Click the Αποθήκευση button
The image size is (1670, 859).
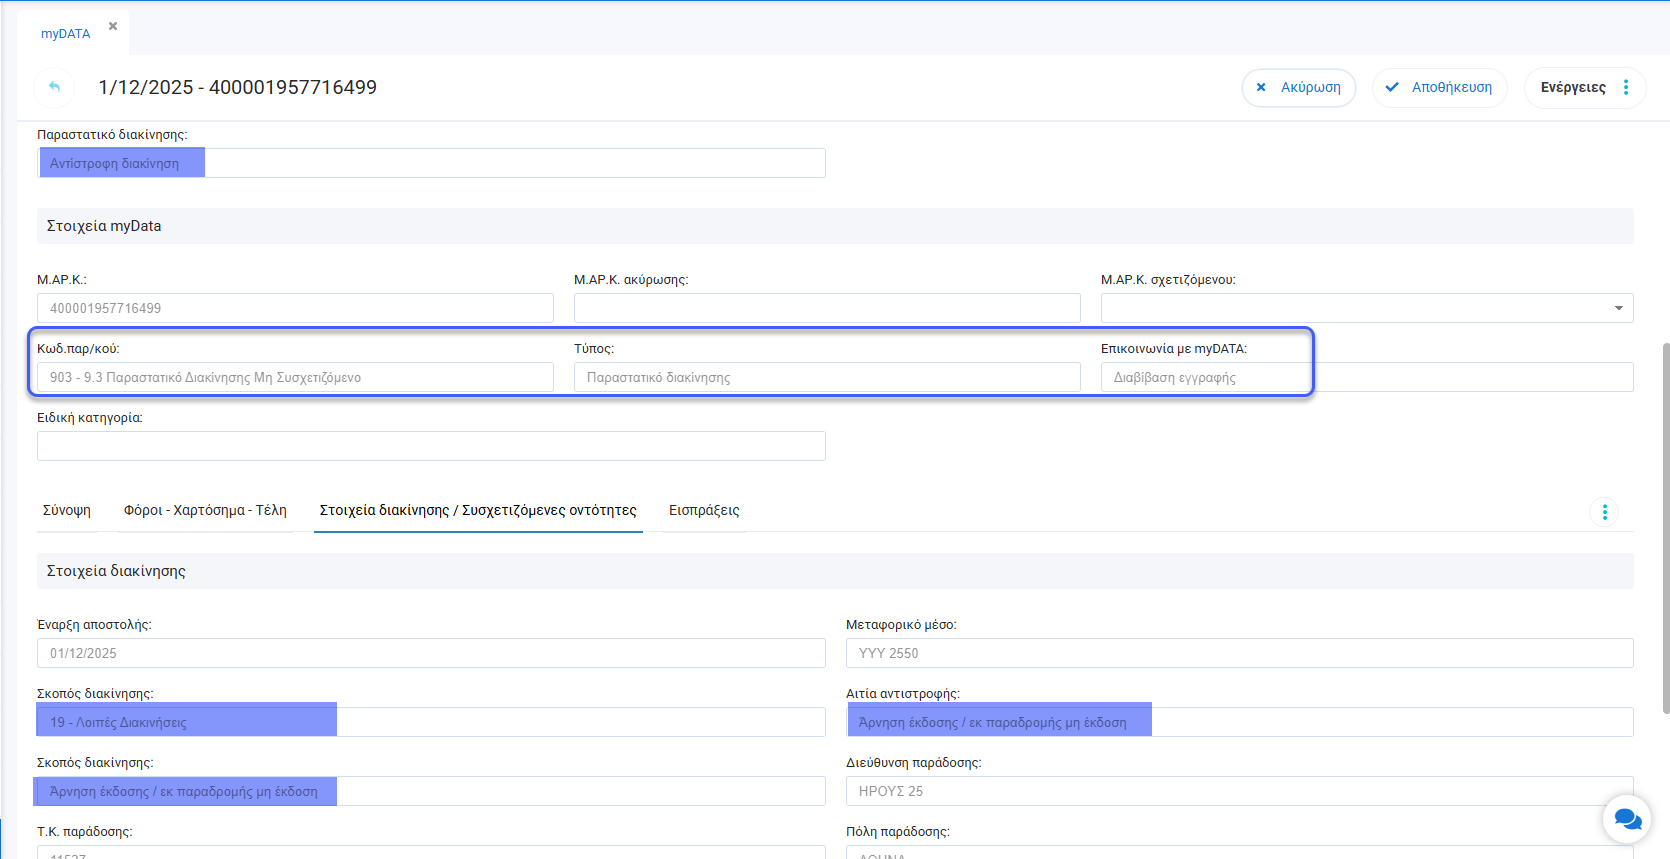[x=1439, y=87]
